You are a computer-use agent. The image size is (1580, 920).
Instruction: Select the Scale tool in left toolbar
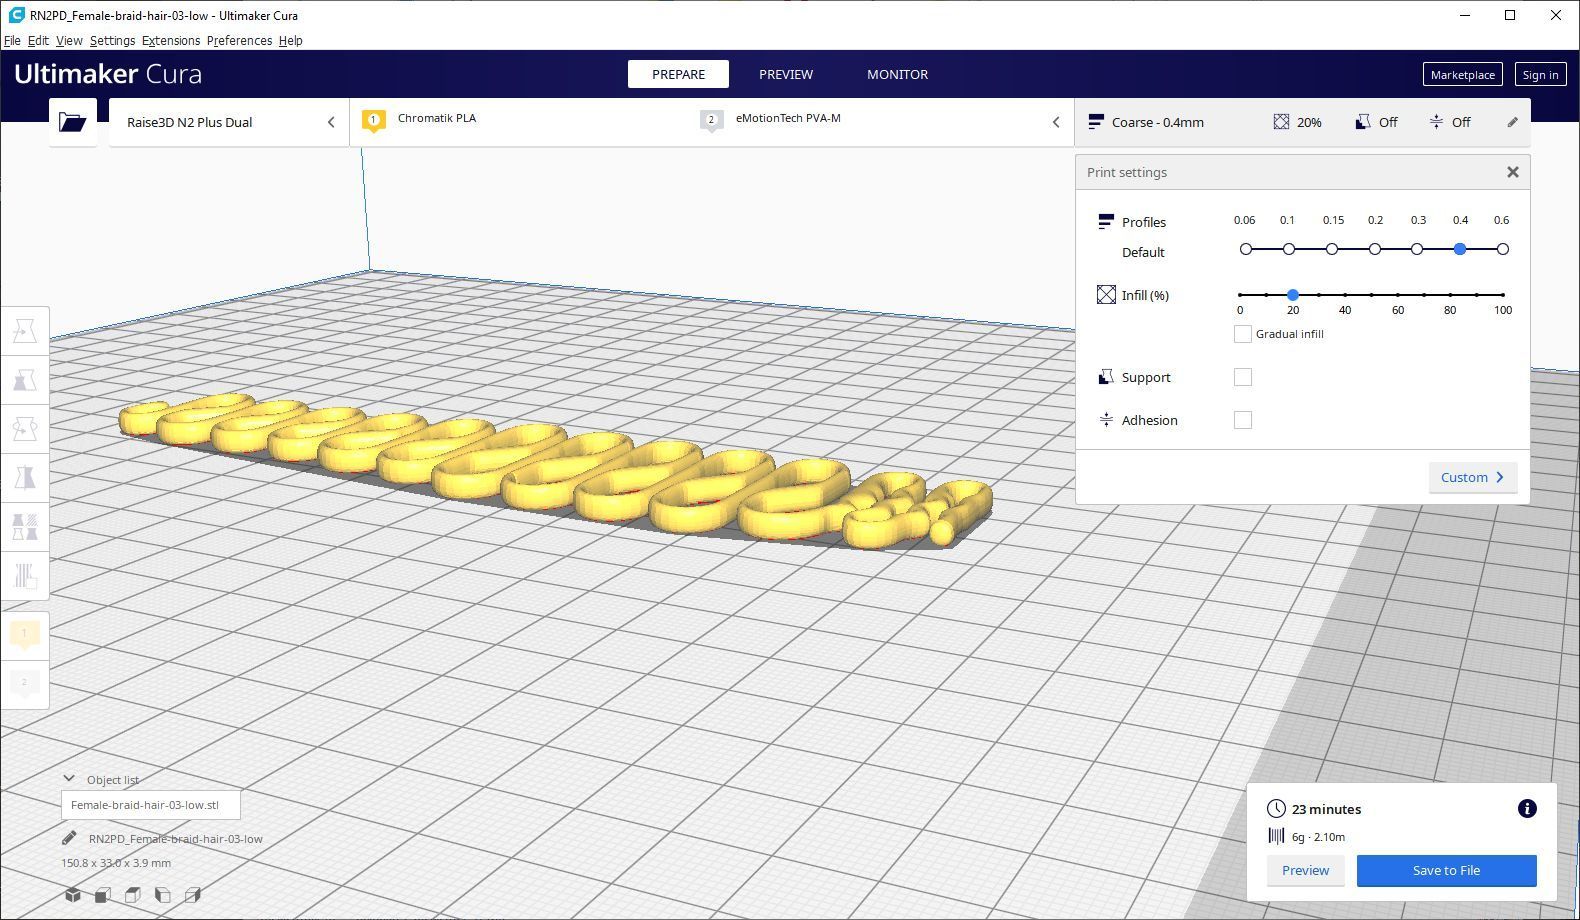(x=25, y=380)
